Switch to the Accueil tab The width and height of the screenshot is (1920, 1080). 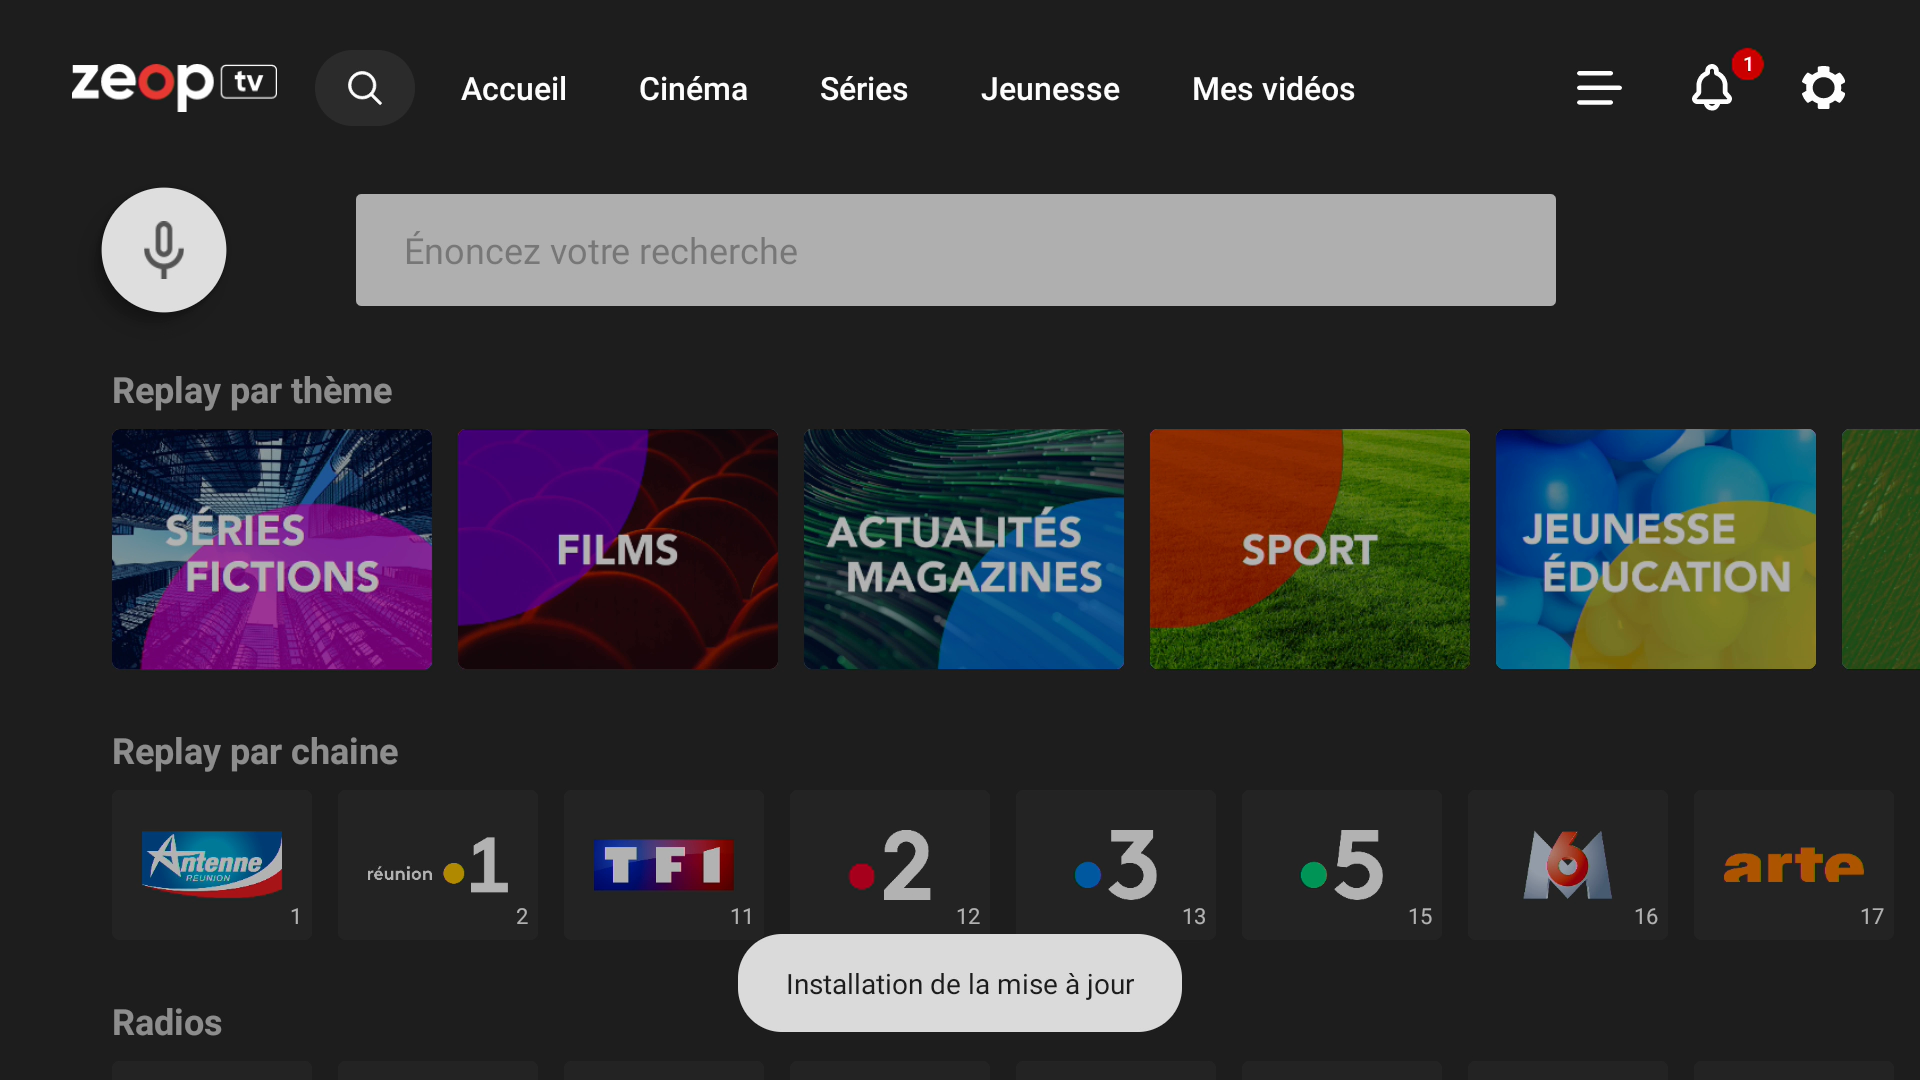point(513,89)
